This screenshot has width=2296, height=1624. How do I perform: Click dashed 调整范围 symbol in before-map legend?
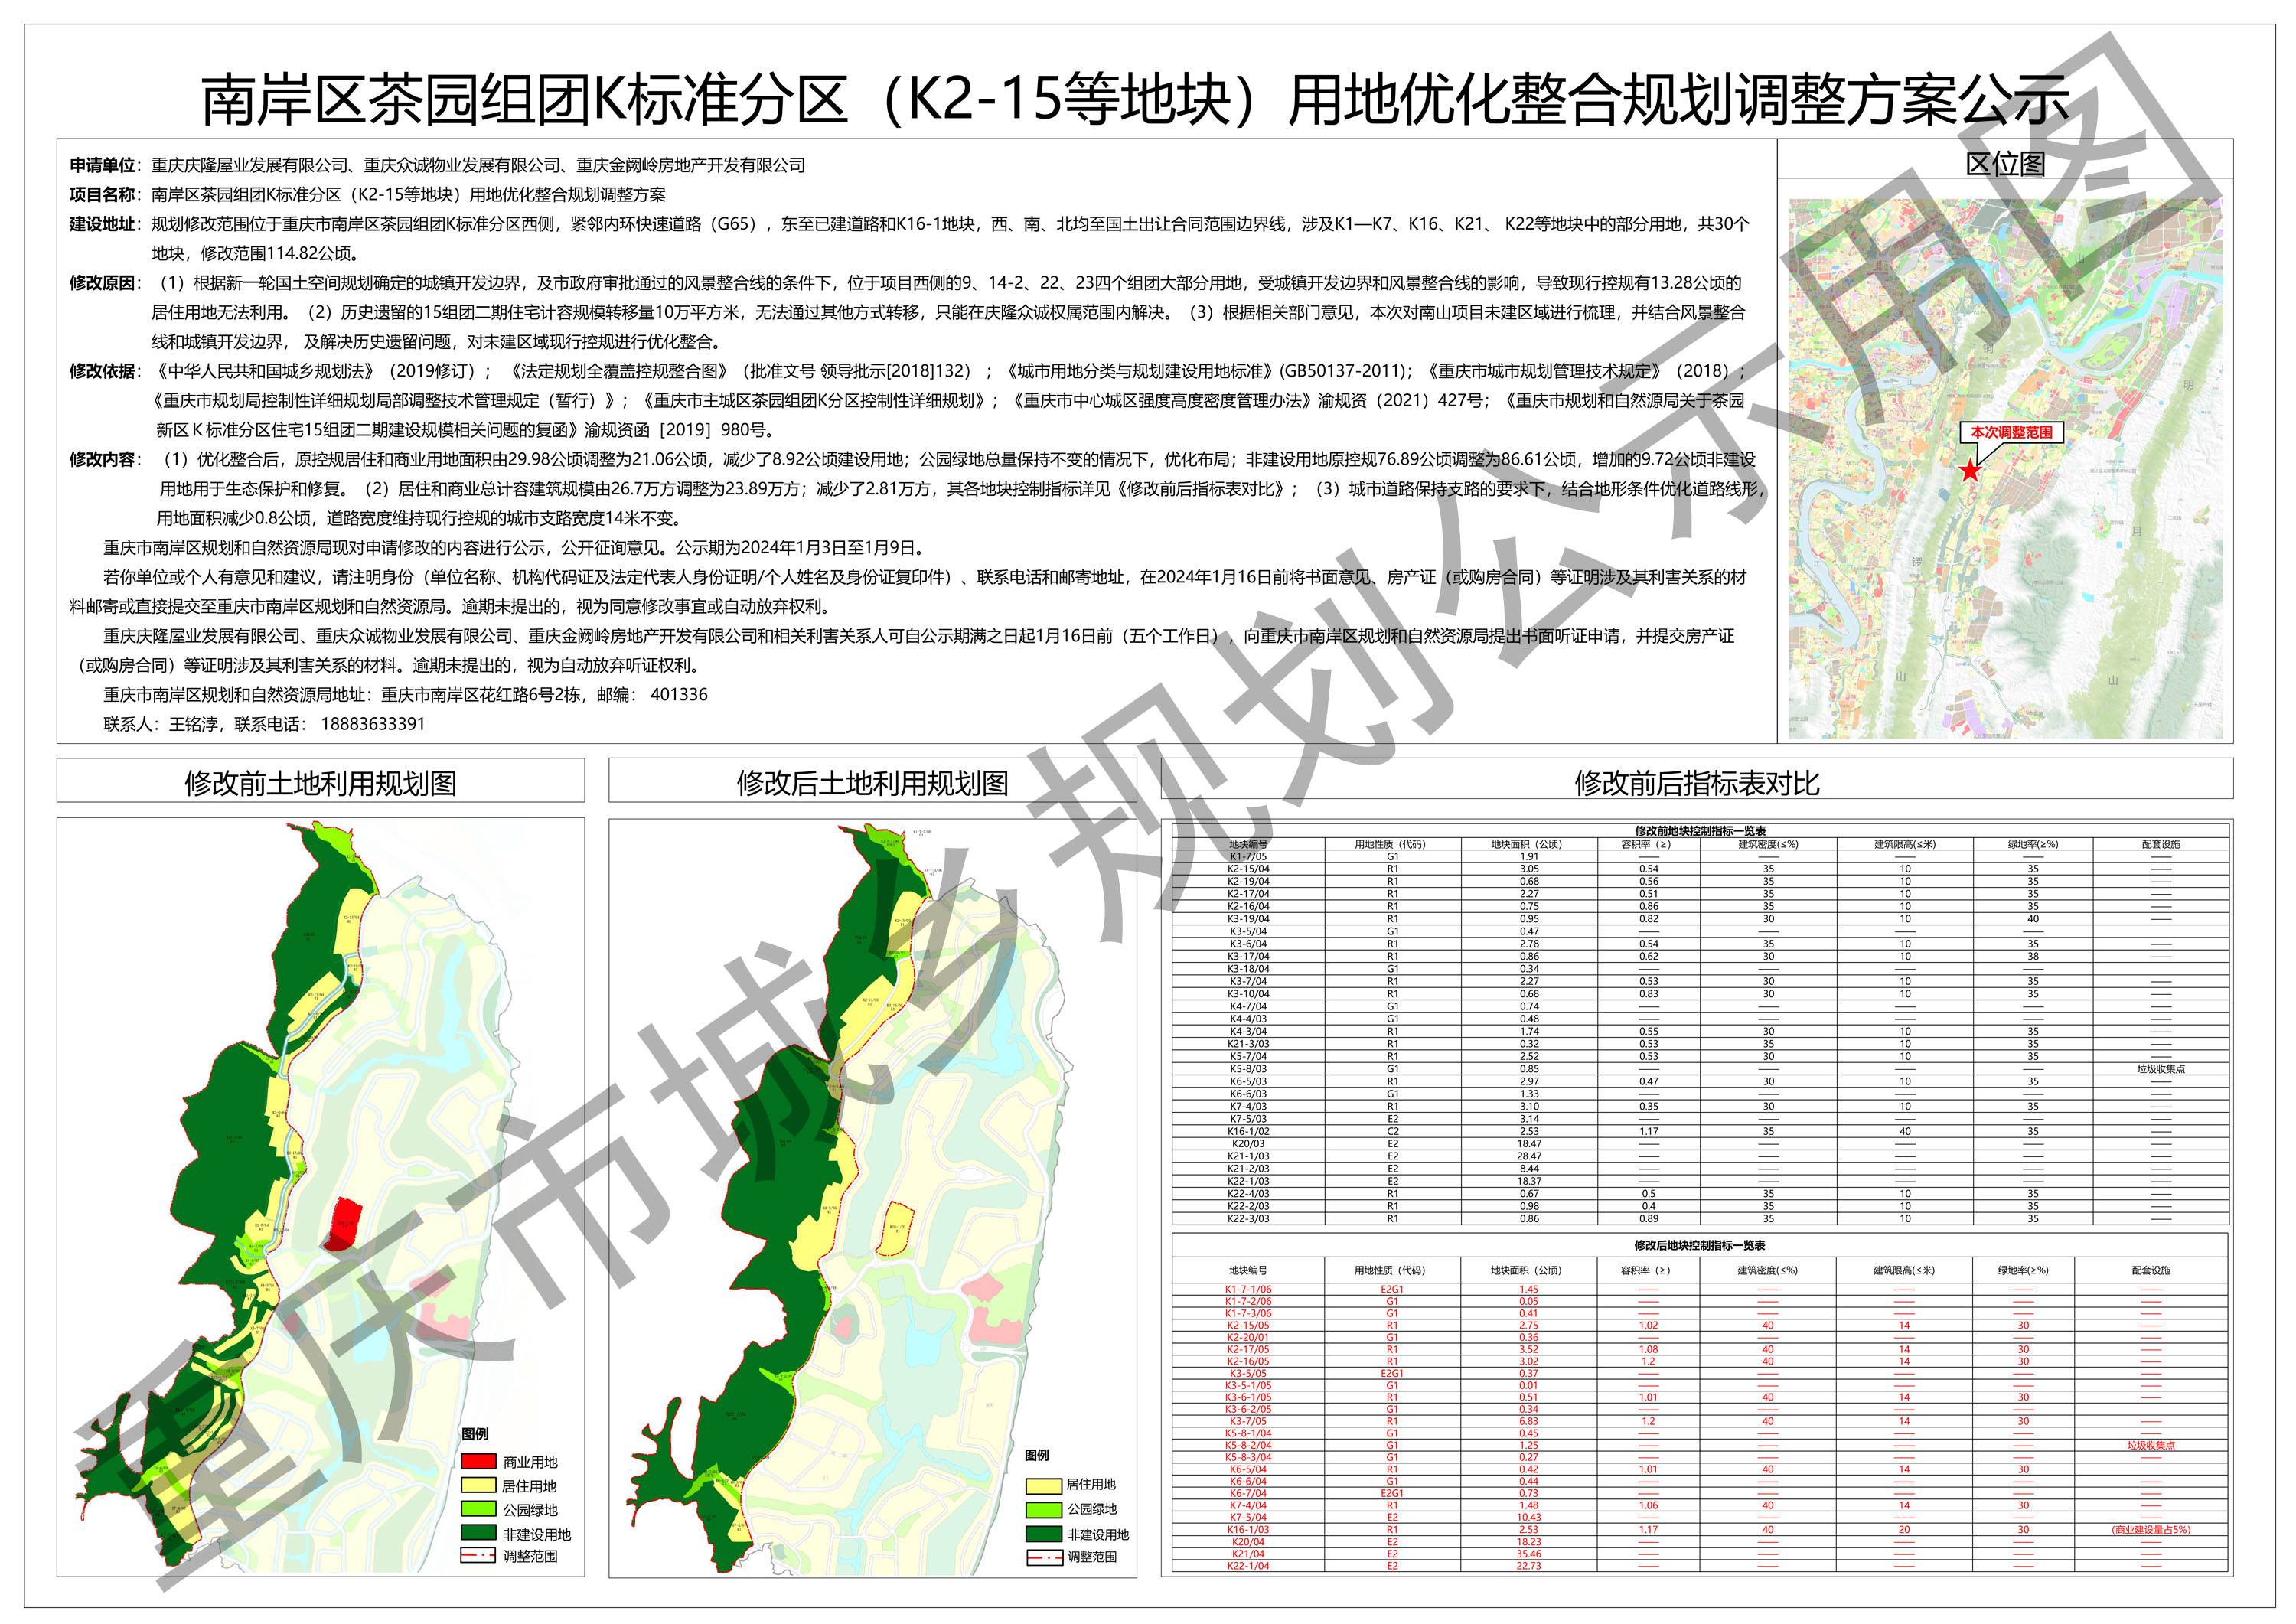(479, 1555)
